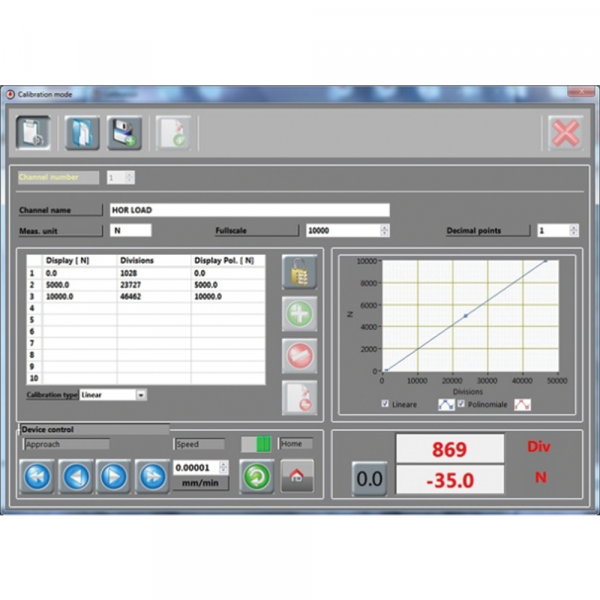Open the Calibration type Linear dropdown
600x600 pixels.
(141, 395)
